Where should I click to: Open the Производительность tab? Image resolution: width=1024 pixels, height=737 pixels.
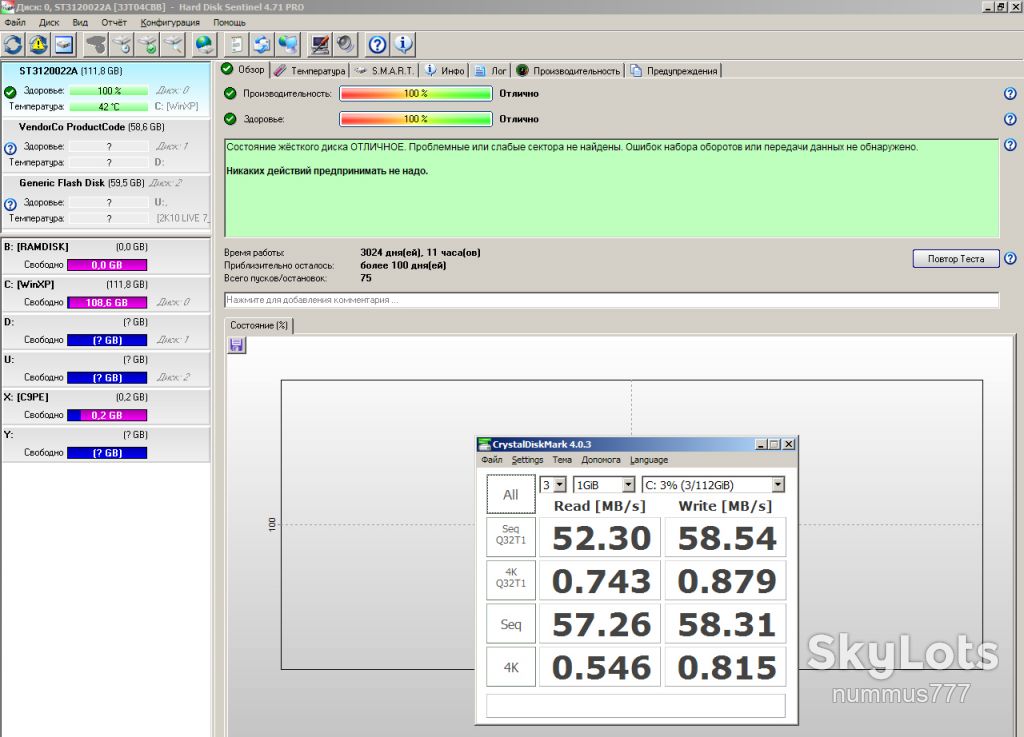click(568, 71)
